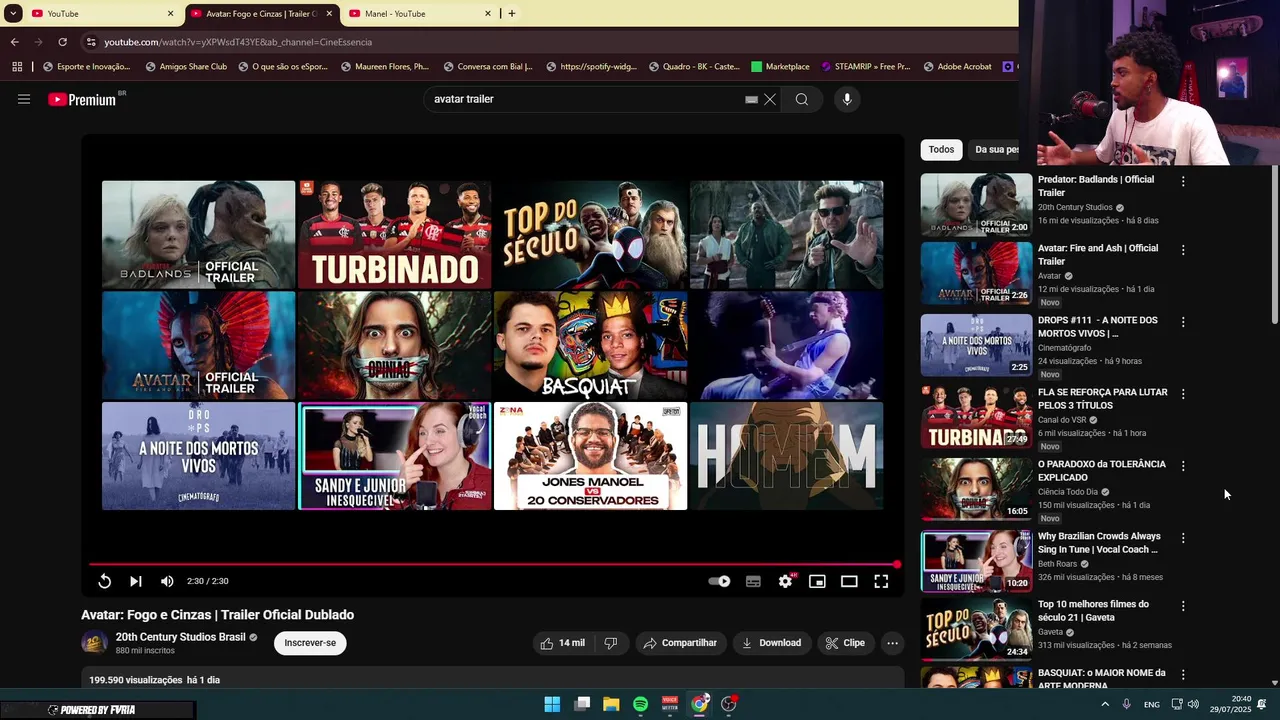
Task: Click the Download button
Action: pyautogui.click(x=771, y=643)
